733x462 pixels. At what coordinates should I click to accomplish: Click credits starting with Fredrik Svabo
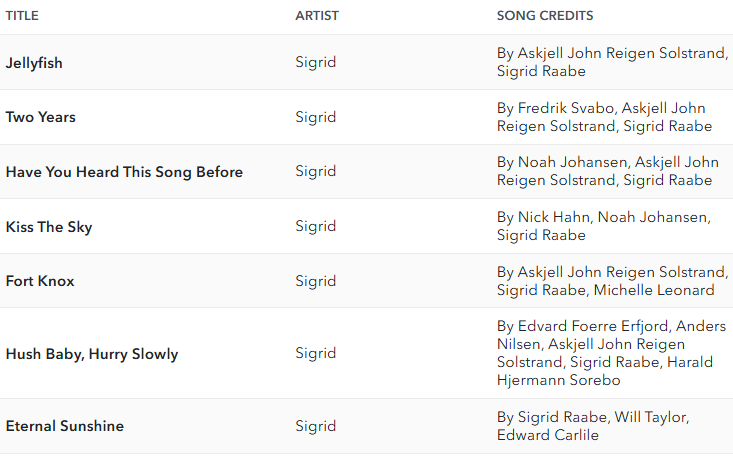604,117
